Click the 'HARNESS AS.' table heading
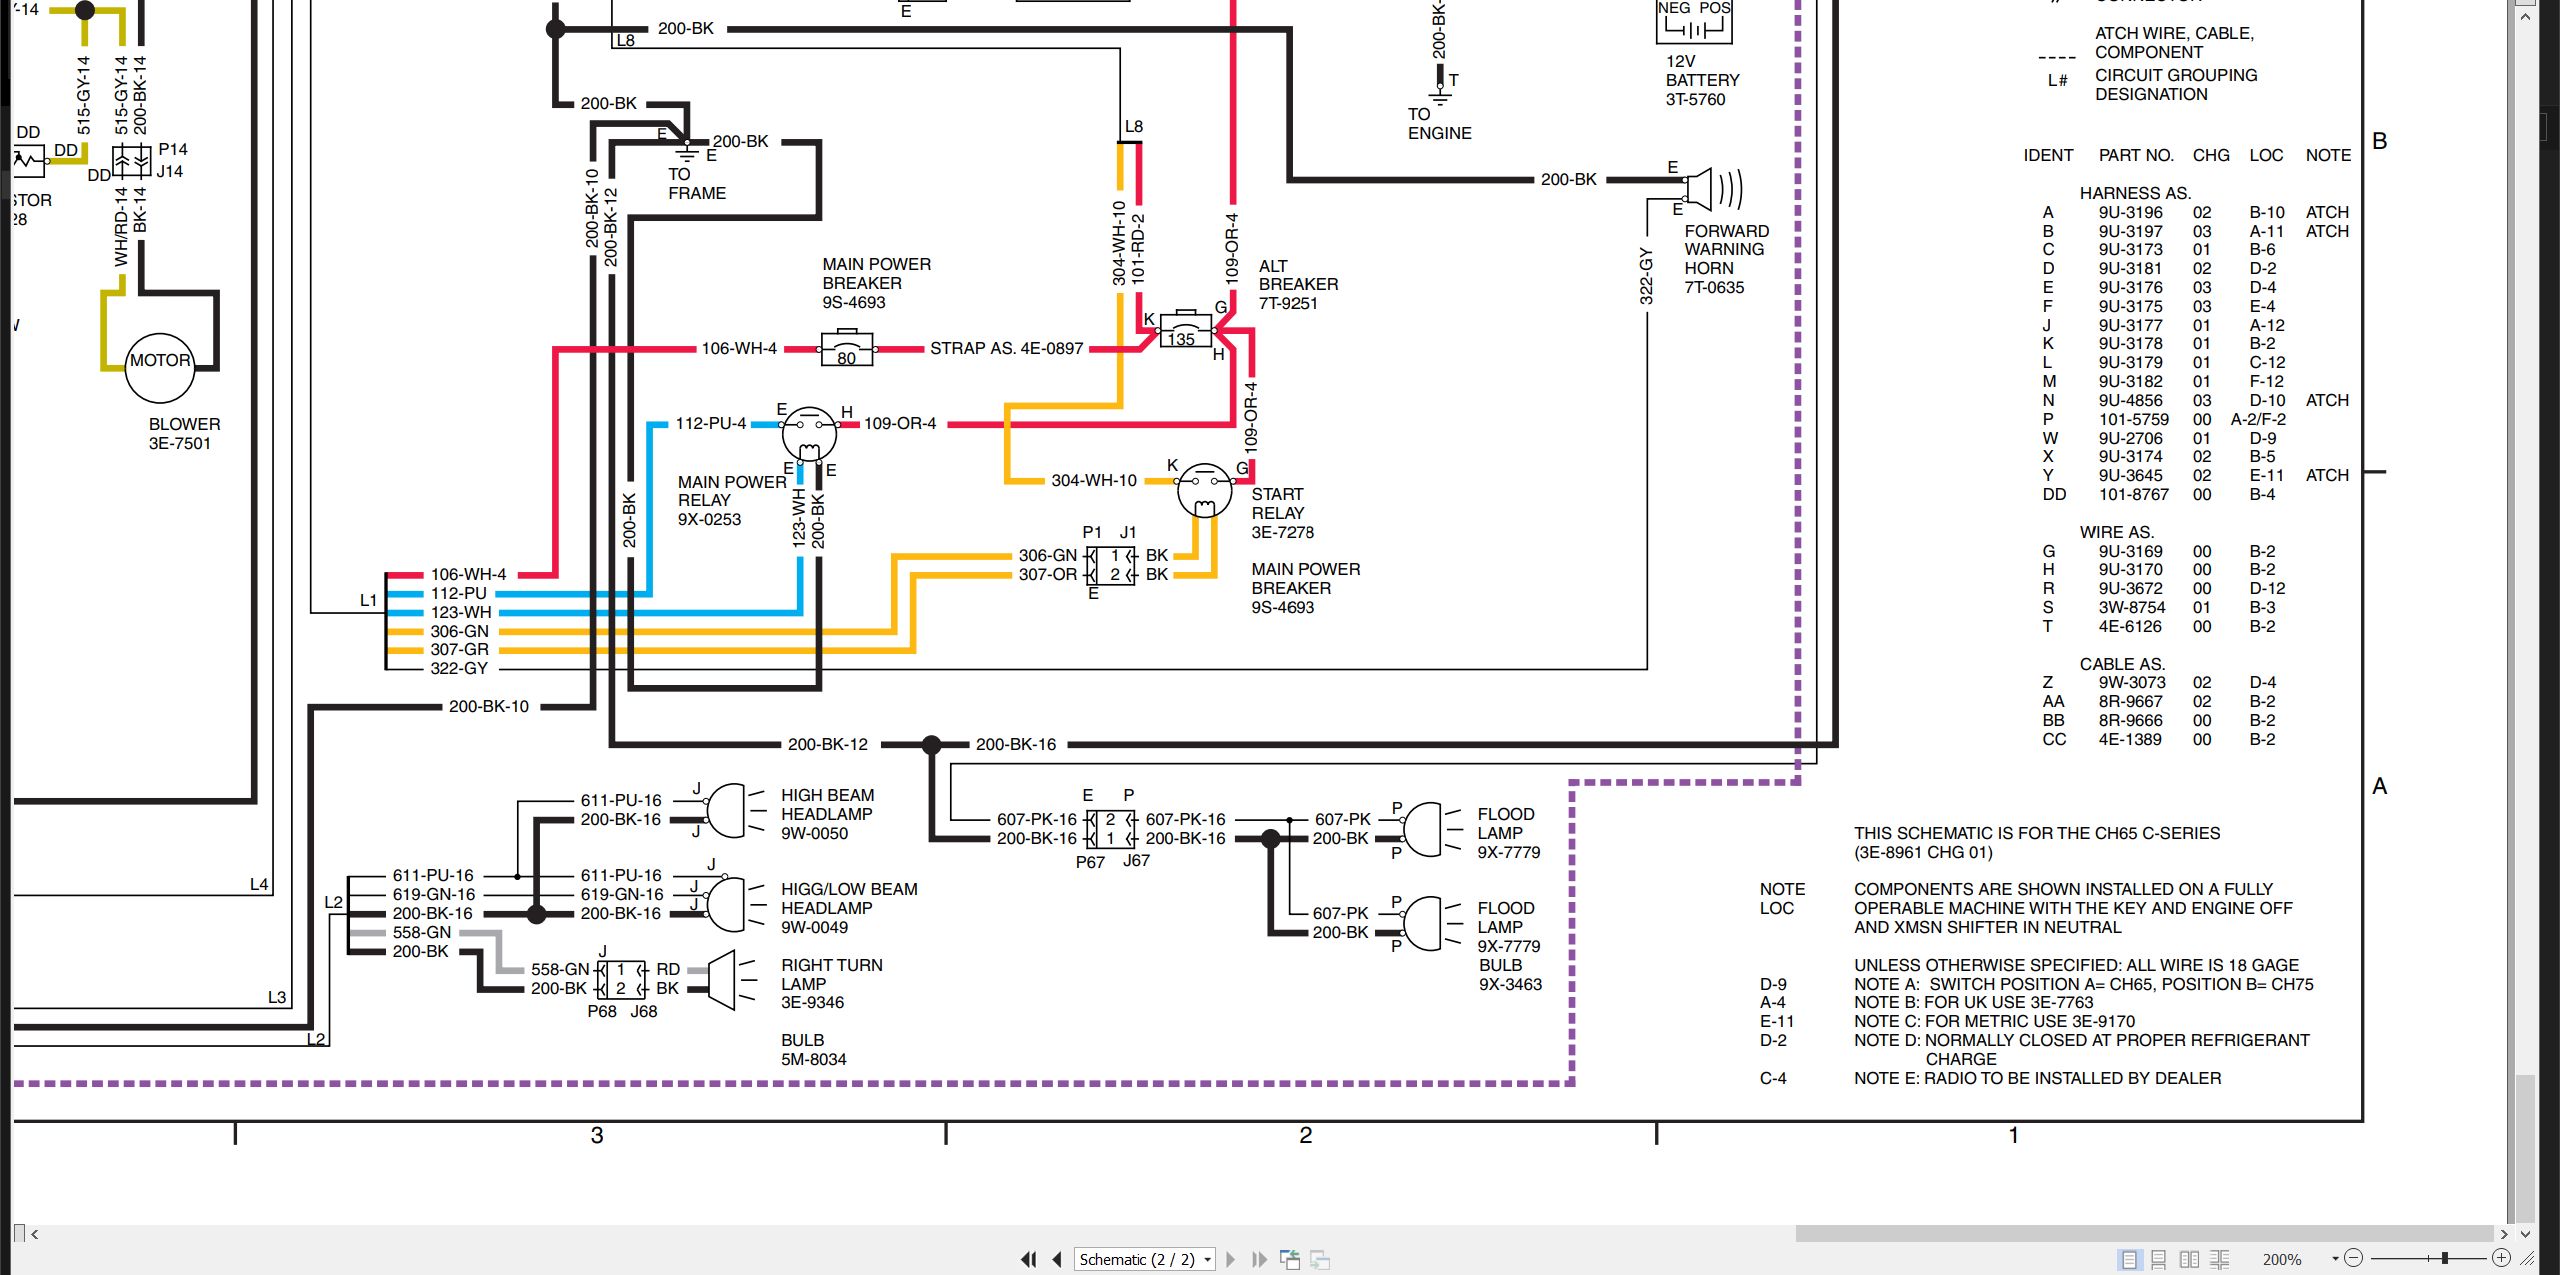This screenshot has width=2560, height=1275. (2135, 193)
